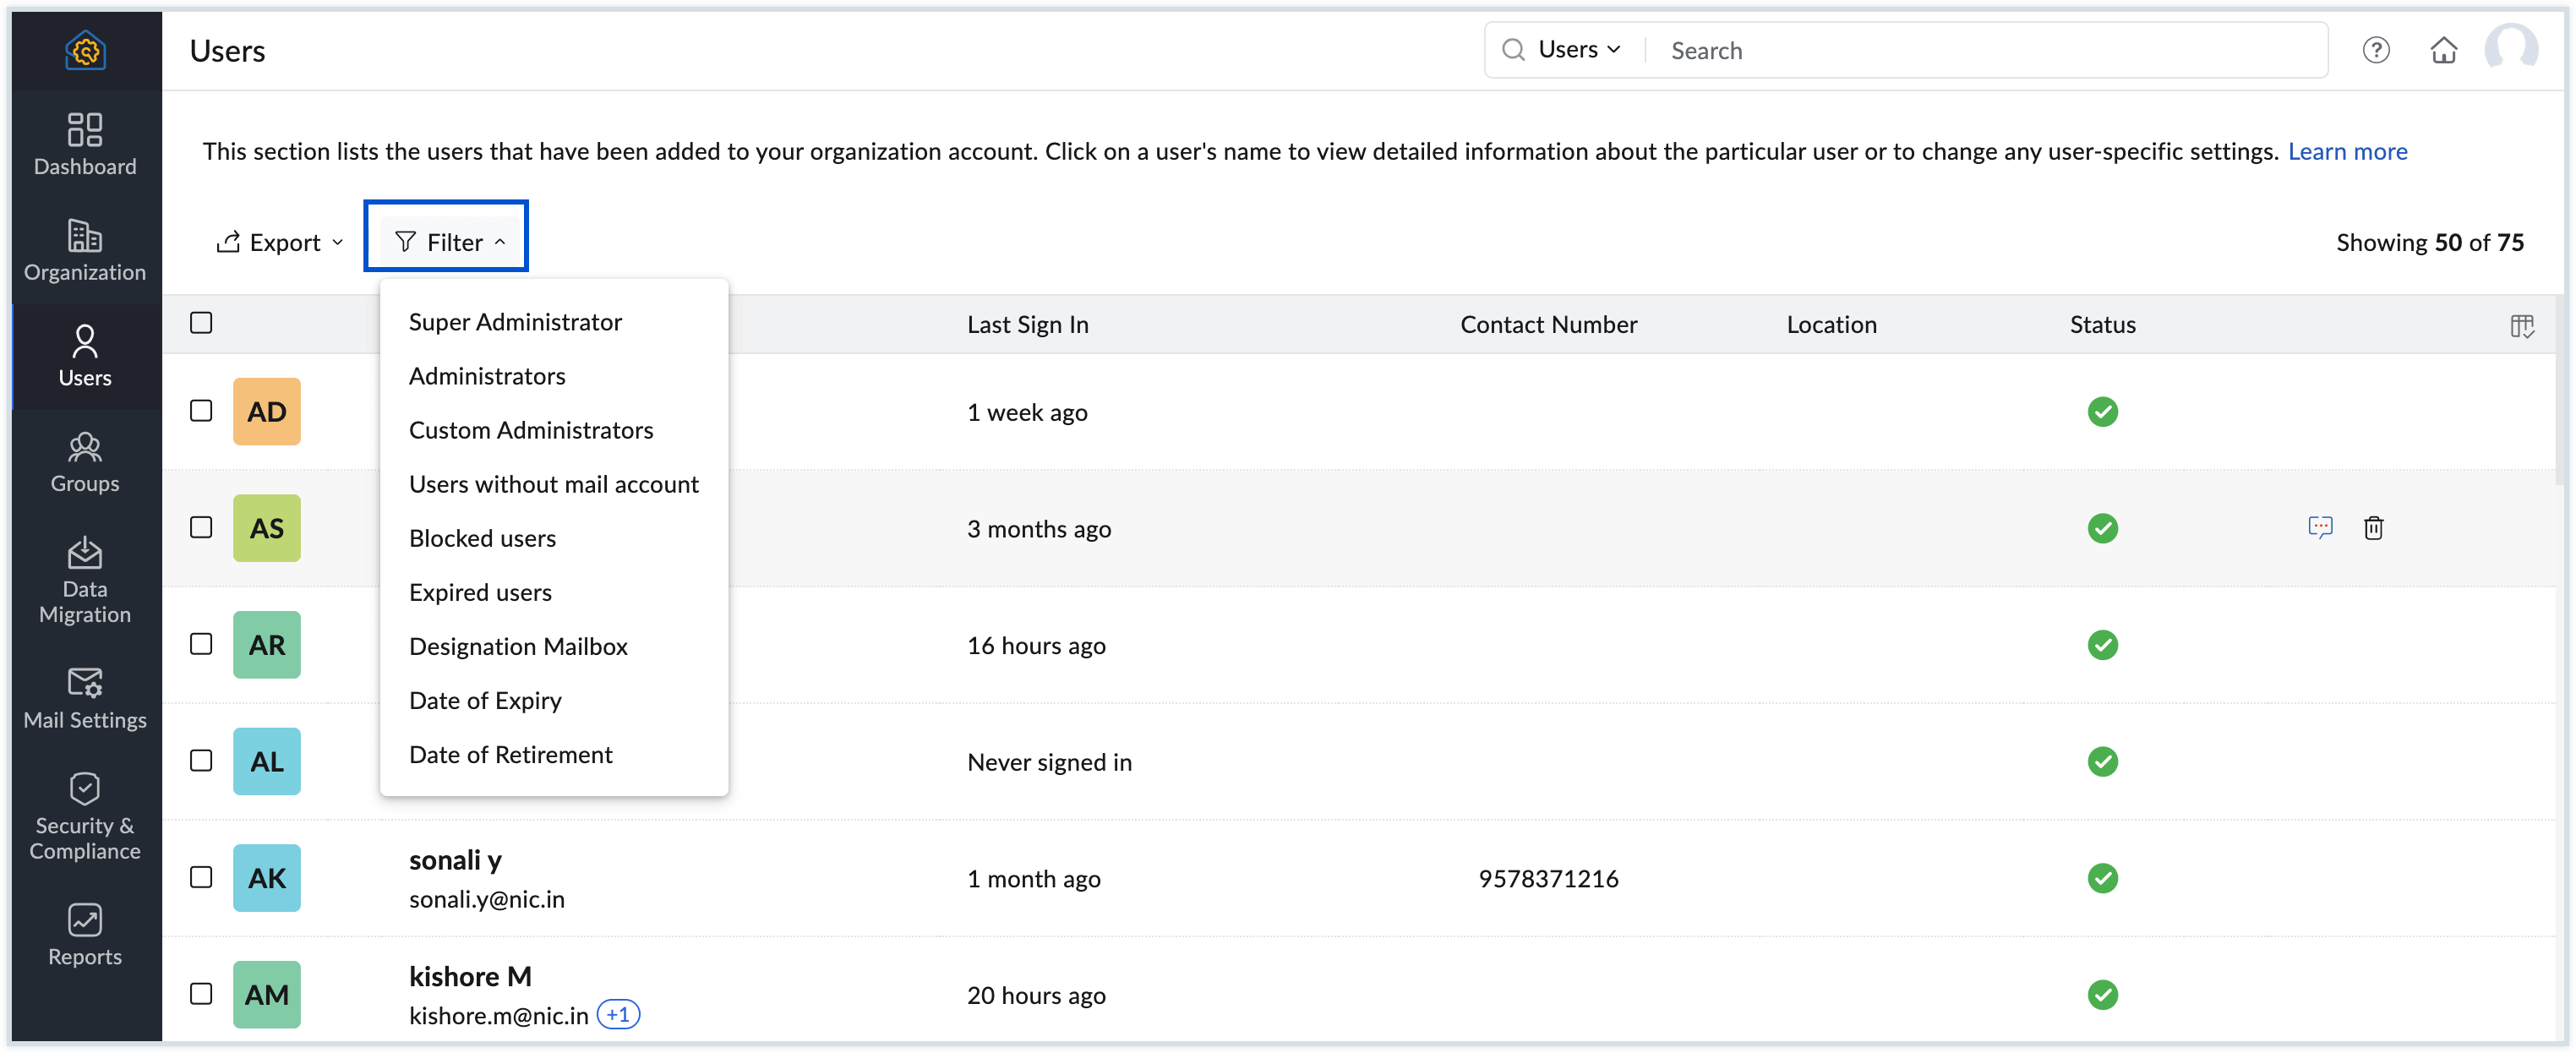Select the checkbox for sonali y

tap(201, 877)
